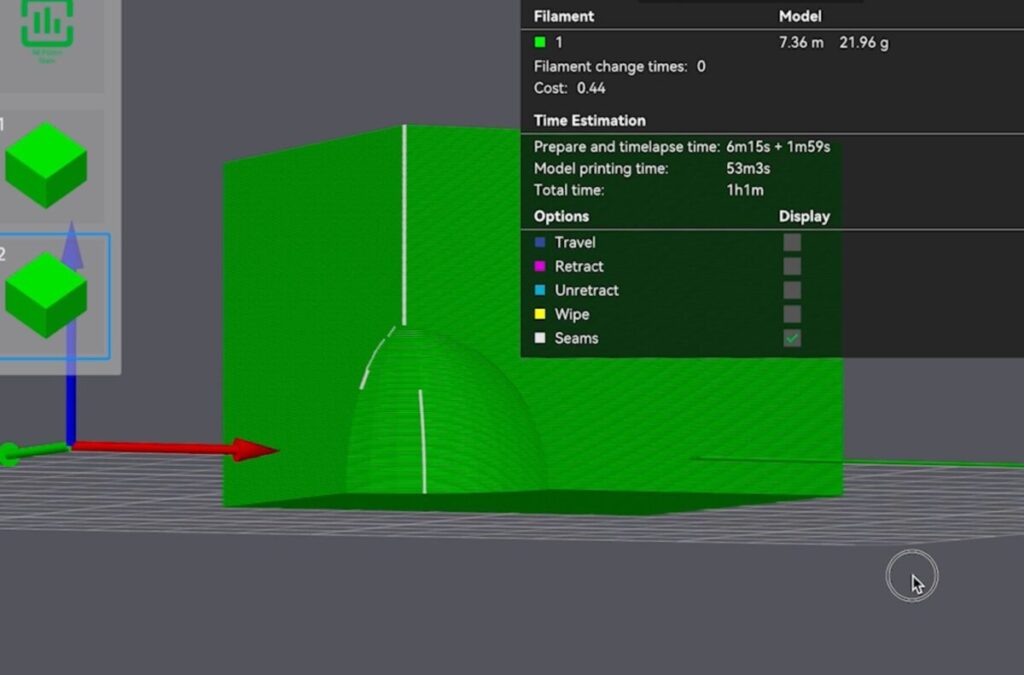Enable the Travel display checkbox
This screenshot has height=675, width=1024.
tap(792, 242)
